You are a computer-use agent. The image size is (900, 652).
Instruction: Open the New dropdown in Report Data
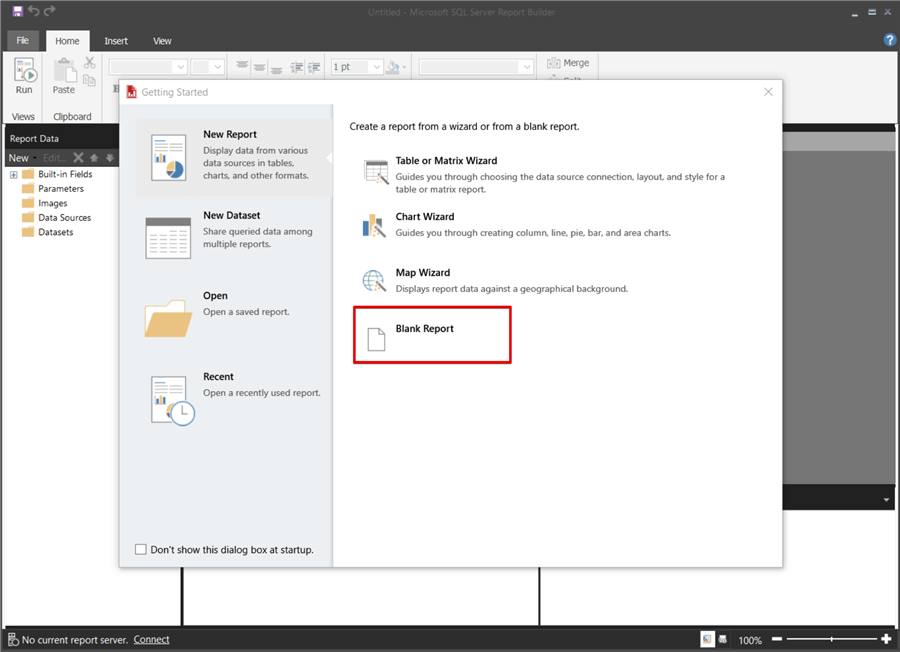click(22, 158)
